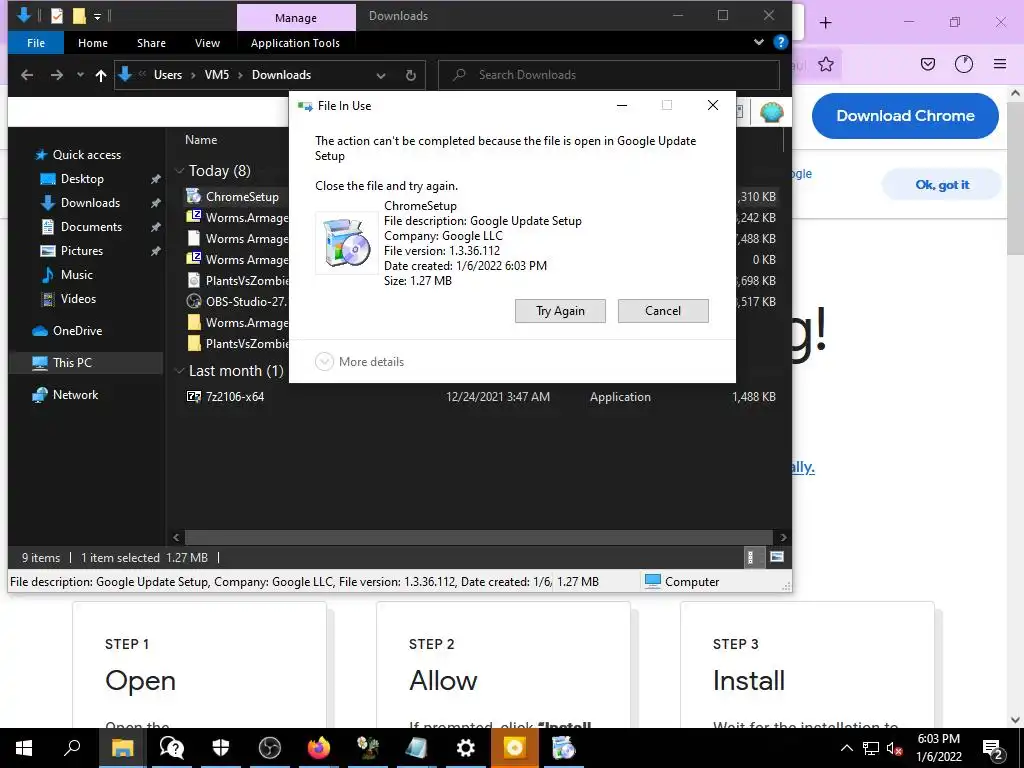Open Google Update Setup taskbar icon
This screenshot has width=1024, height=768.
tap(564, 748)
